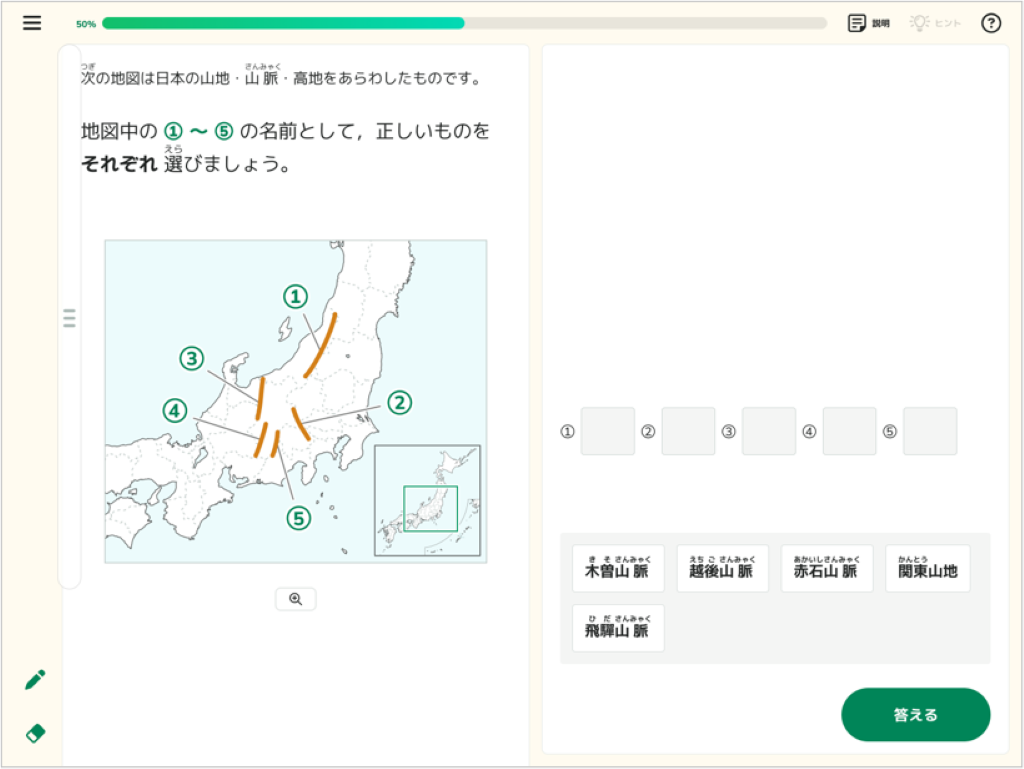Click the answer slot for ⑤

tap(930, 431)
